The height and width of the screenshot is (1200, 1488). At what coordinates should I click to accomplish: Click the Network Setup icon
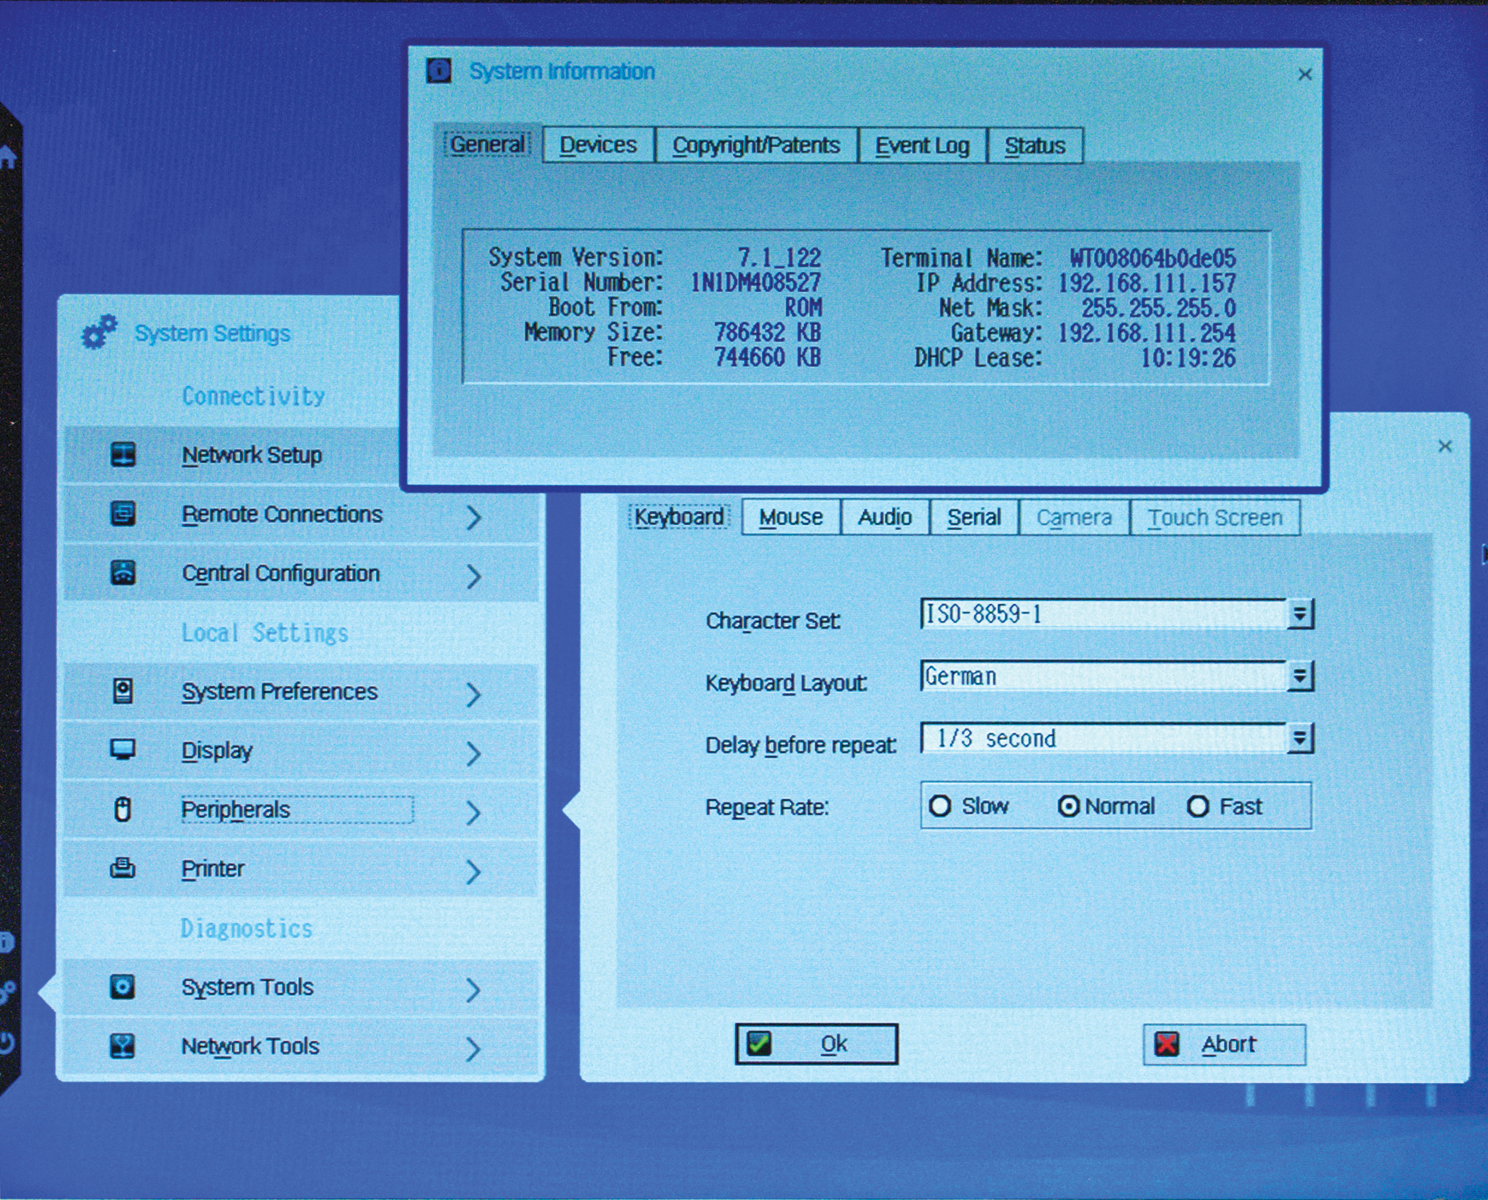click(x=122, y=454)
